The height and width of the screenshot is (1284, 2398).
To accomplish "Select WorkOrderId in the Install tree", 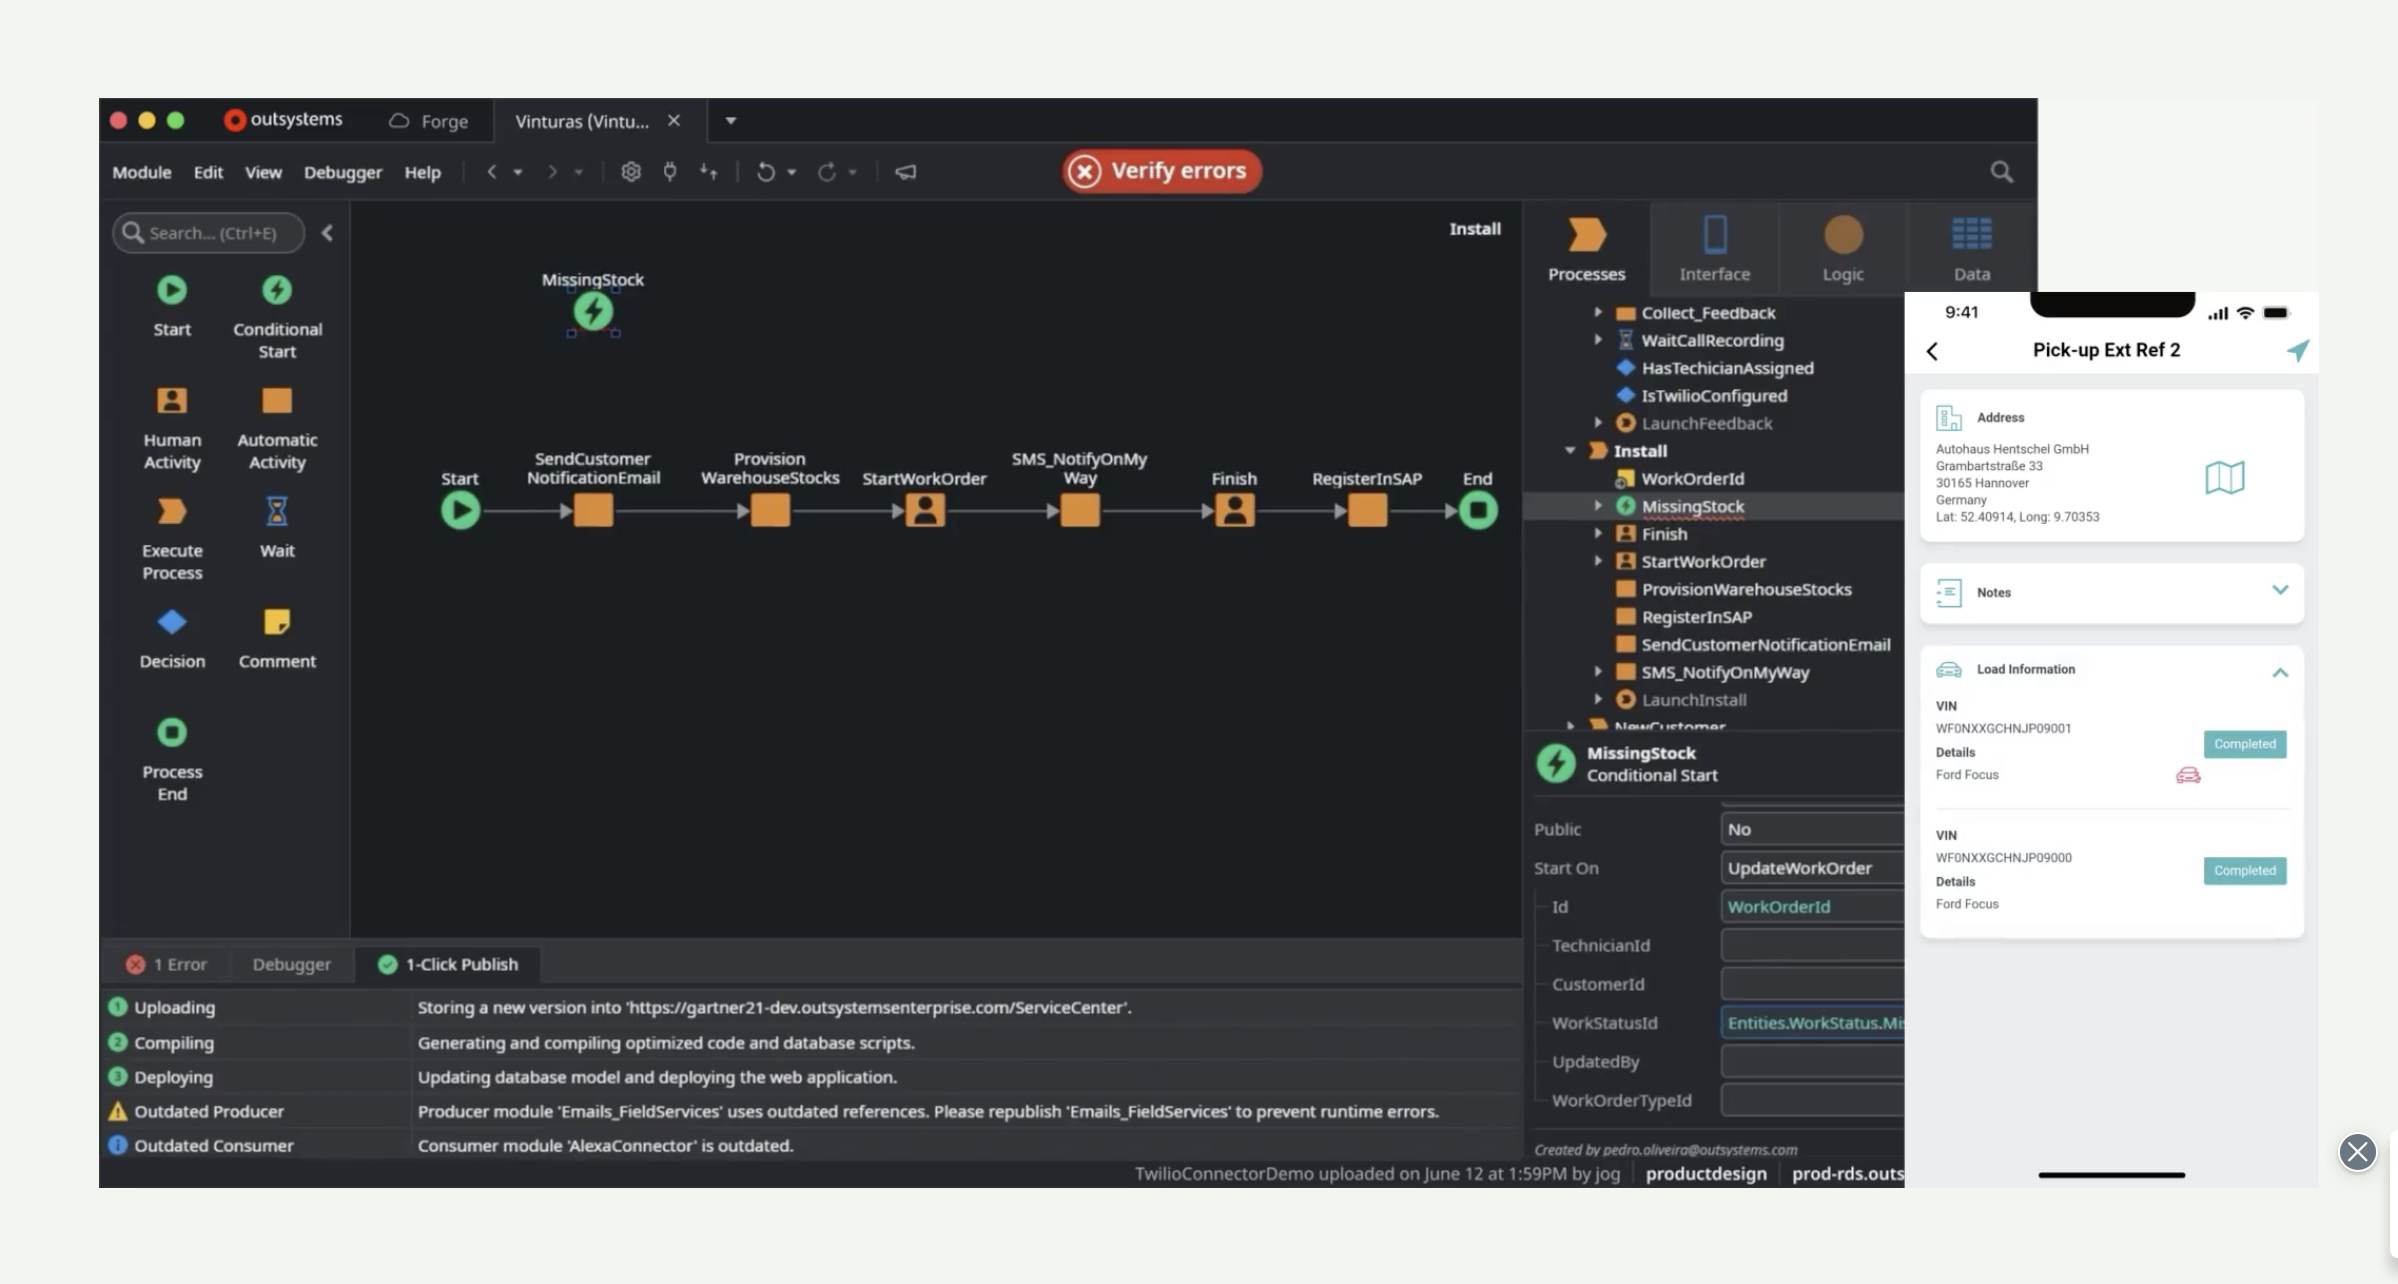I will tap(1681, 479).
